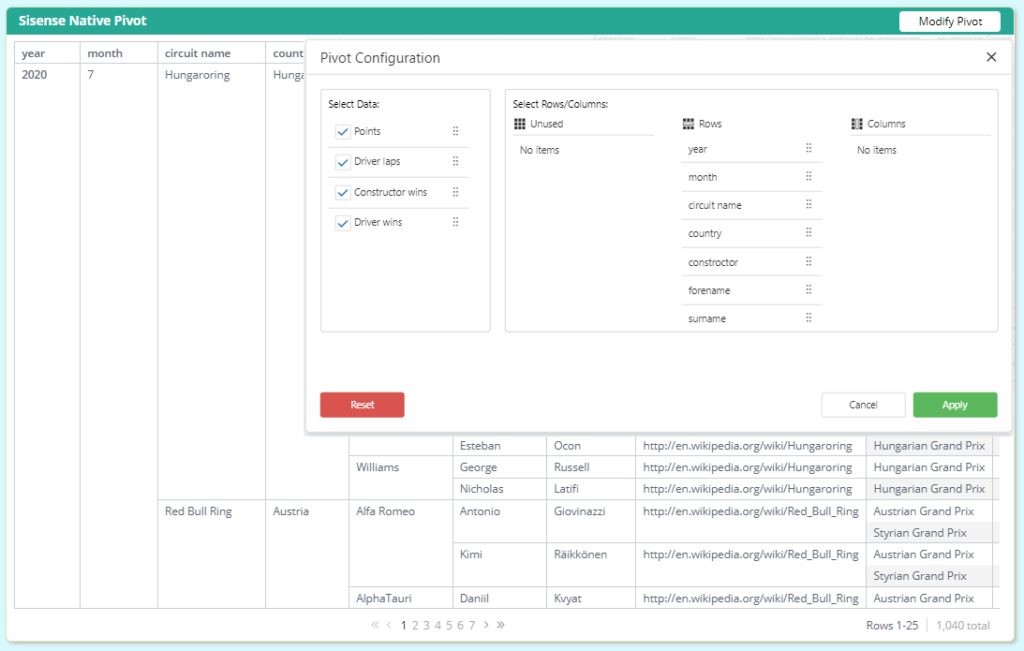Open the Red_Bull_Ring Wikipedia link for Giovinazzi

click(750, 511)
